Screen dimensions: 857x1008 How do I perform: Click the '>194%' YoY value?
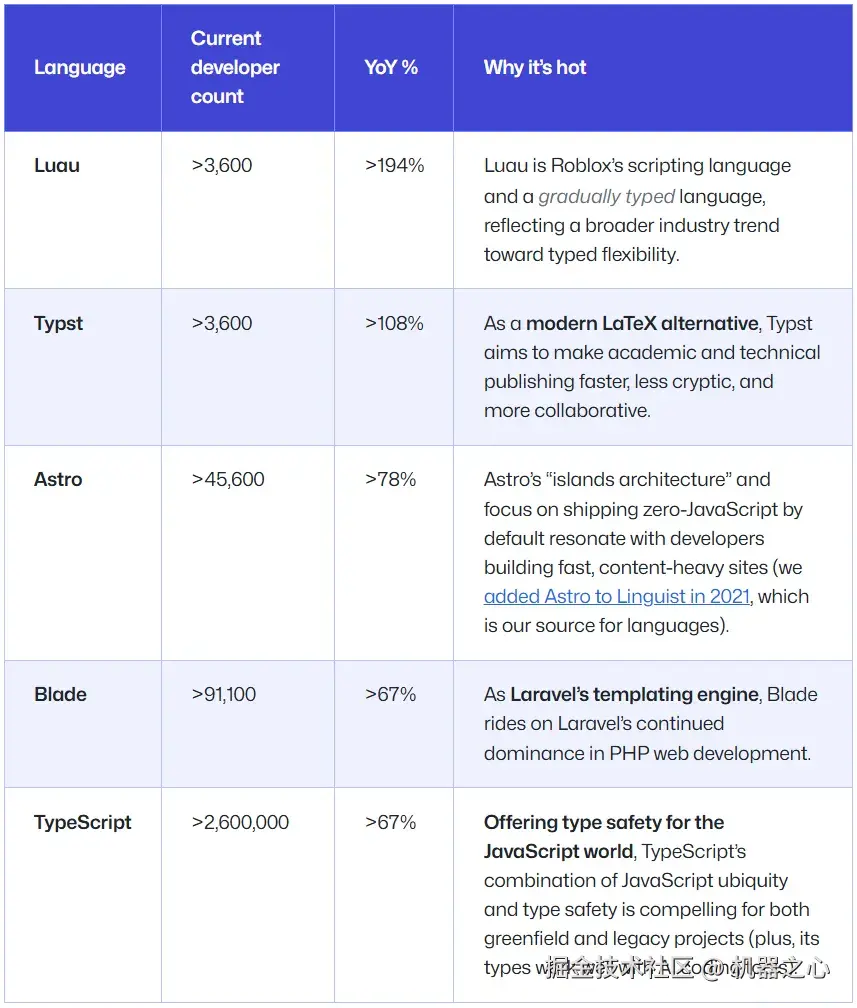point(394,166)
